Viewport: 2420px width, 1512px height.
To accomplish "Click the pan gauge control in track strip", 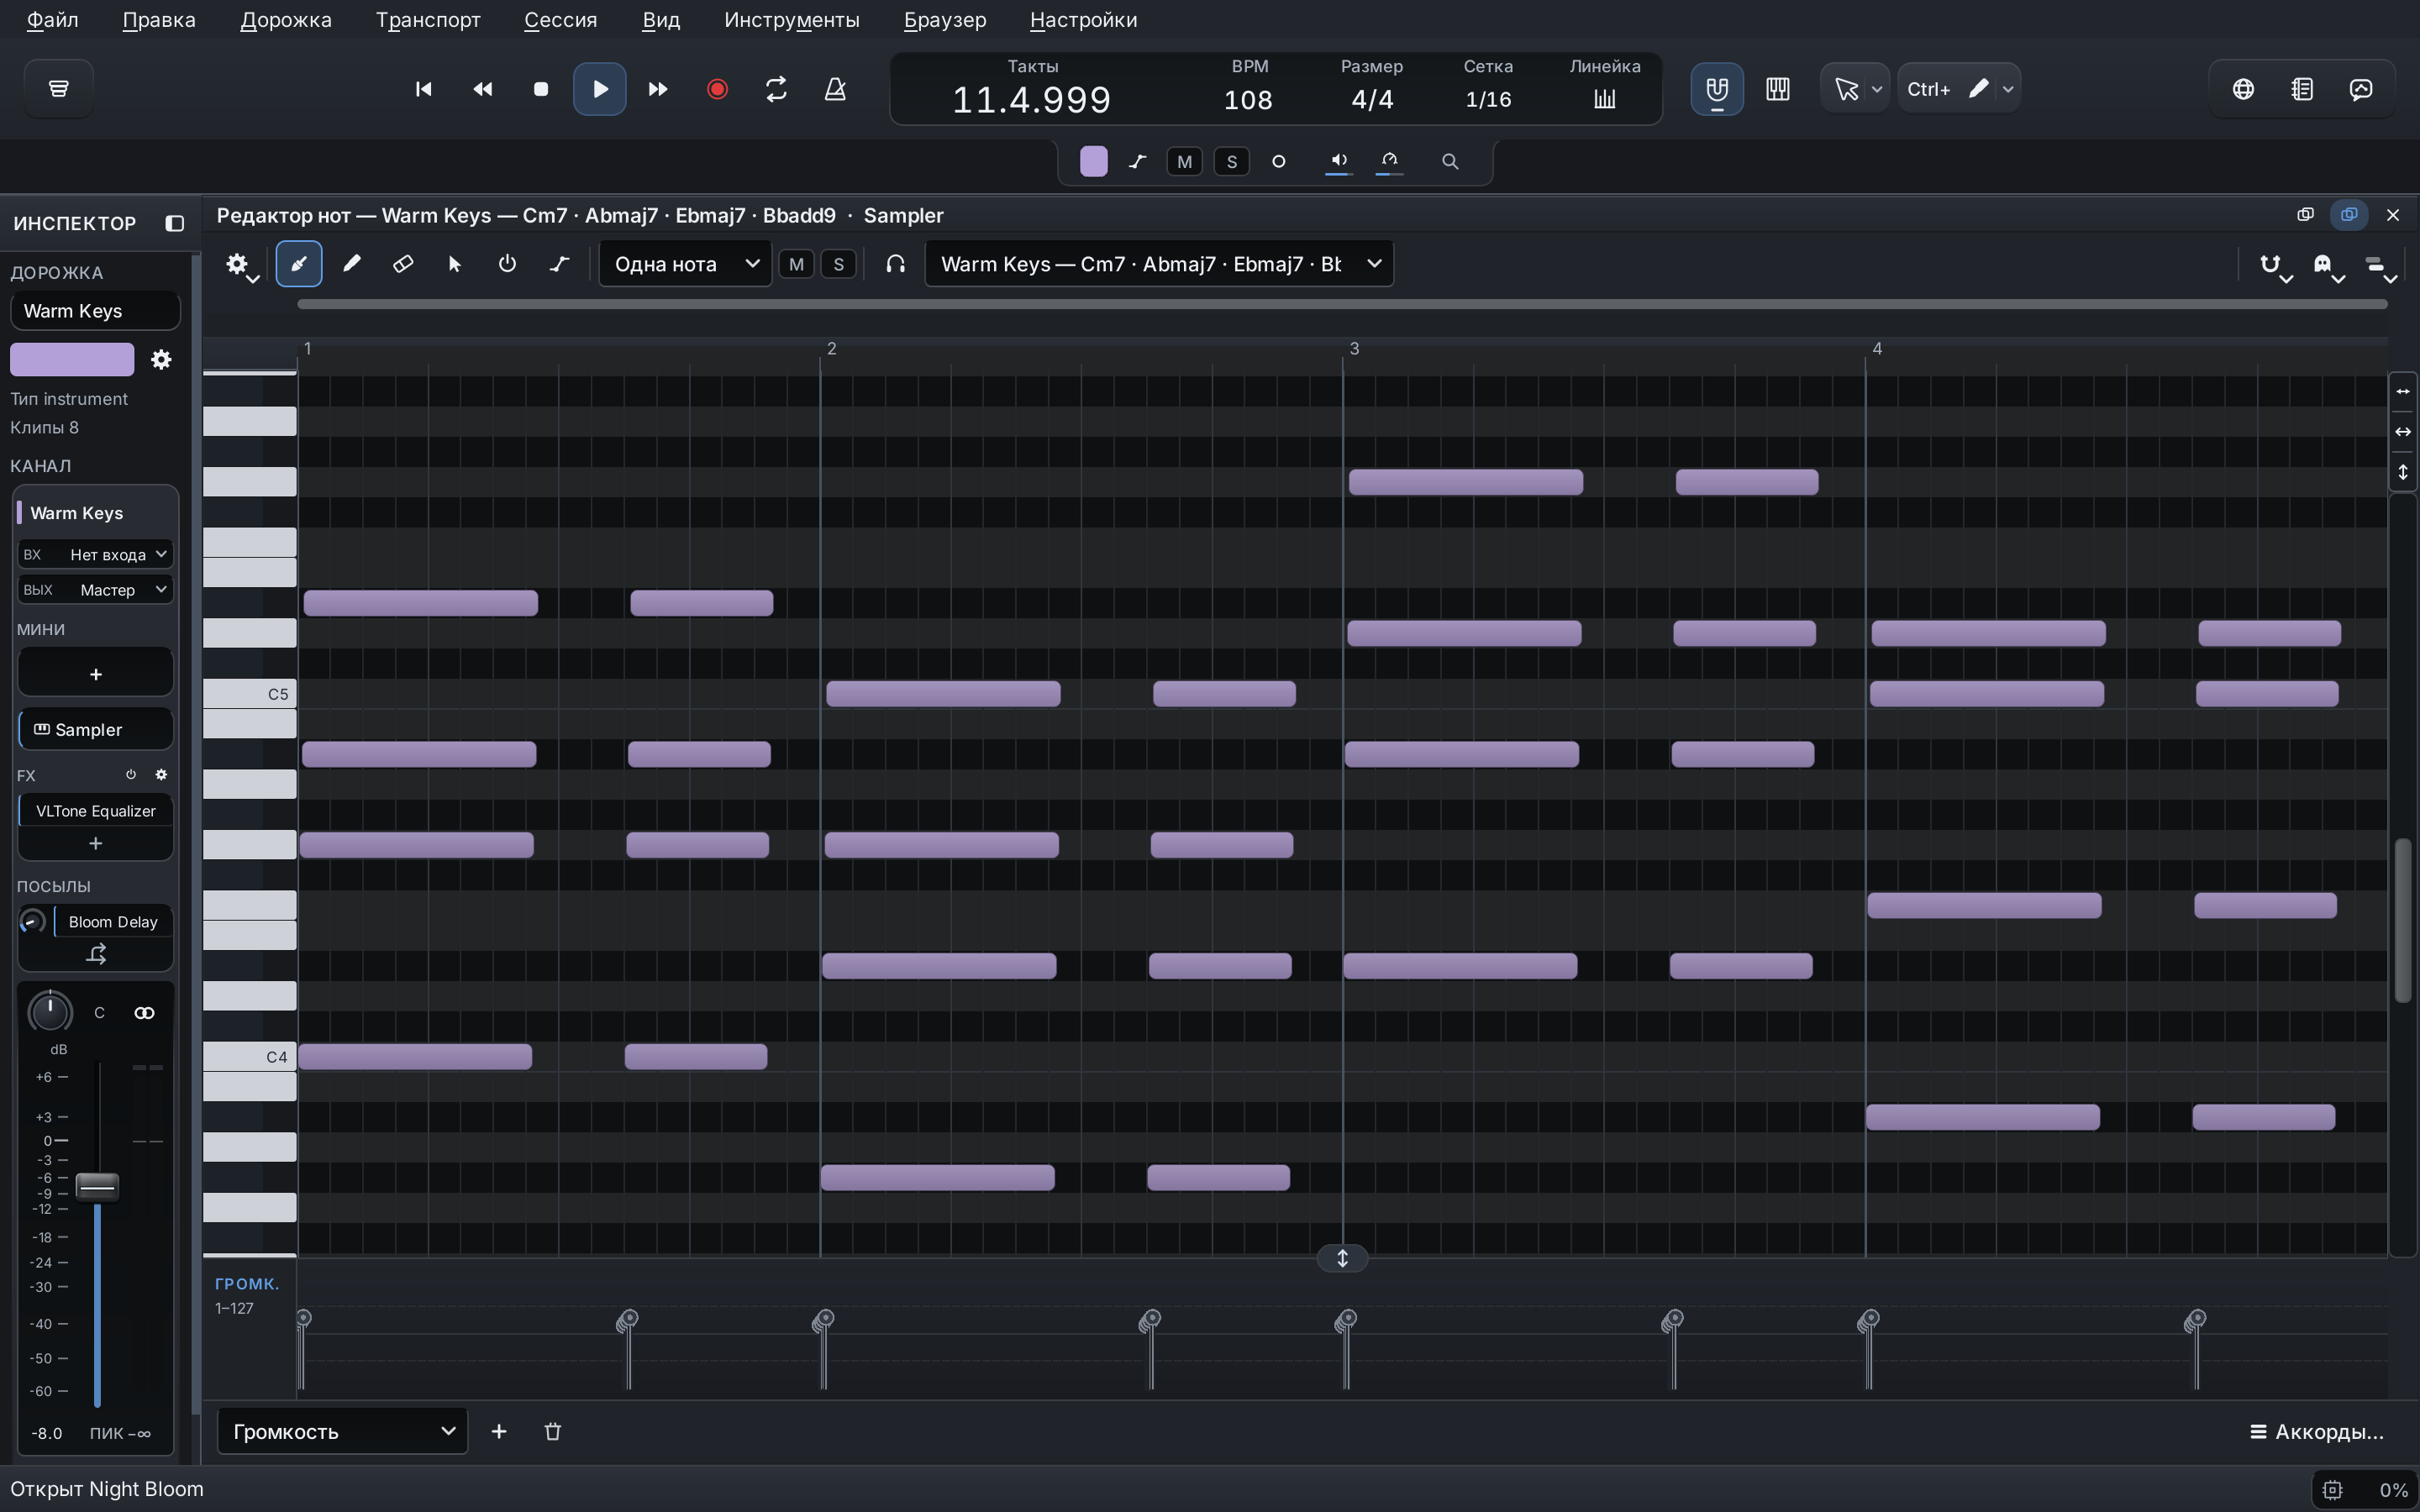I will pyautogui.click(x=1390, y=161).
